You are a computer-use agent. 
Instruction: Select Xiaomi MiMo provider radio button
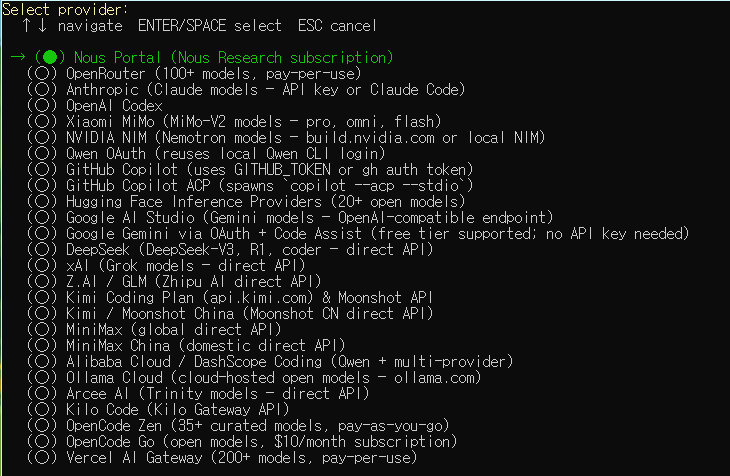[42, 122]
